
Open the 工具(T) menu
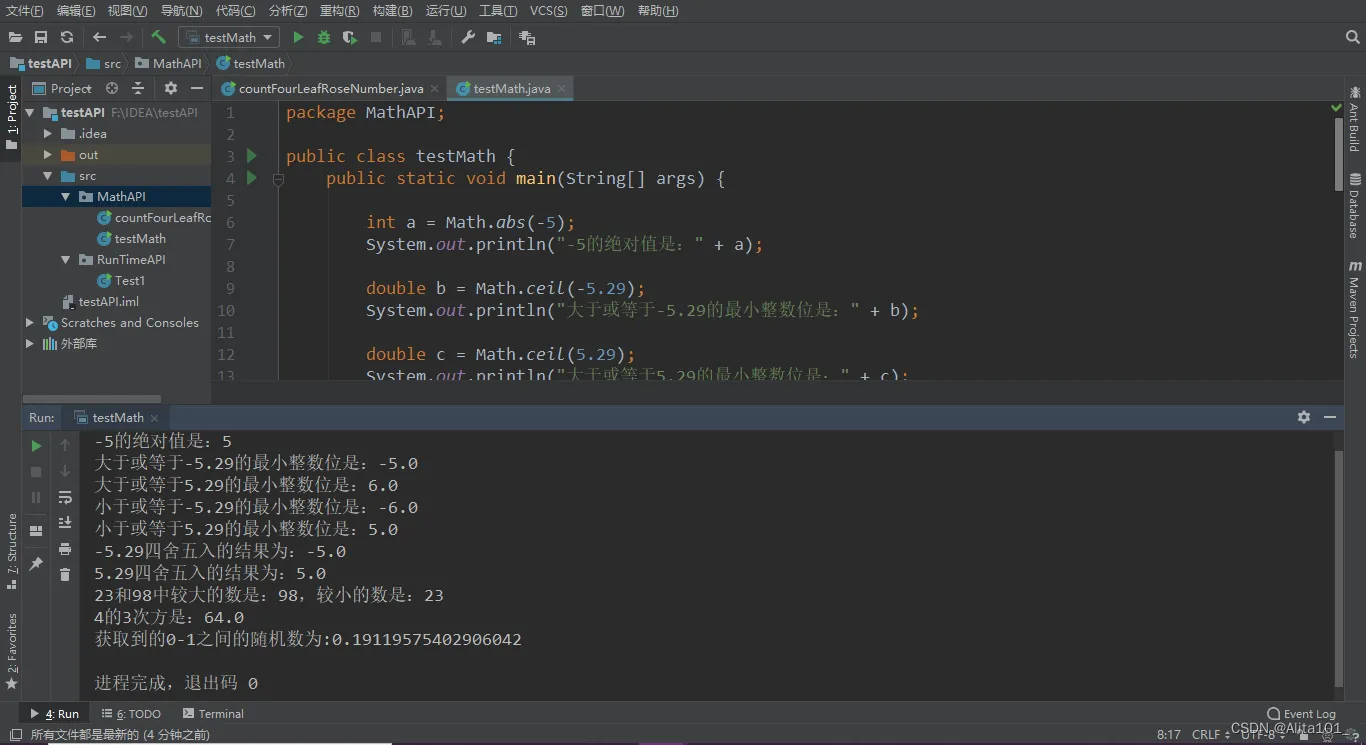pos(497,11)
